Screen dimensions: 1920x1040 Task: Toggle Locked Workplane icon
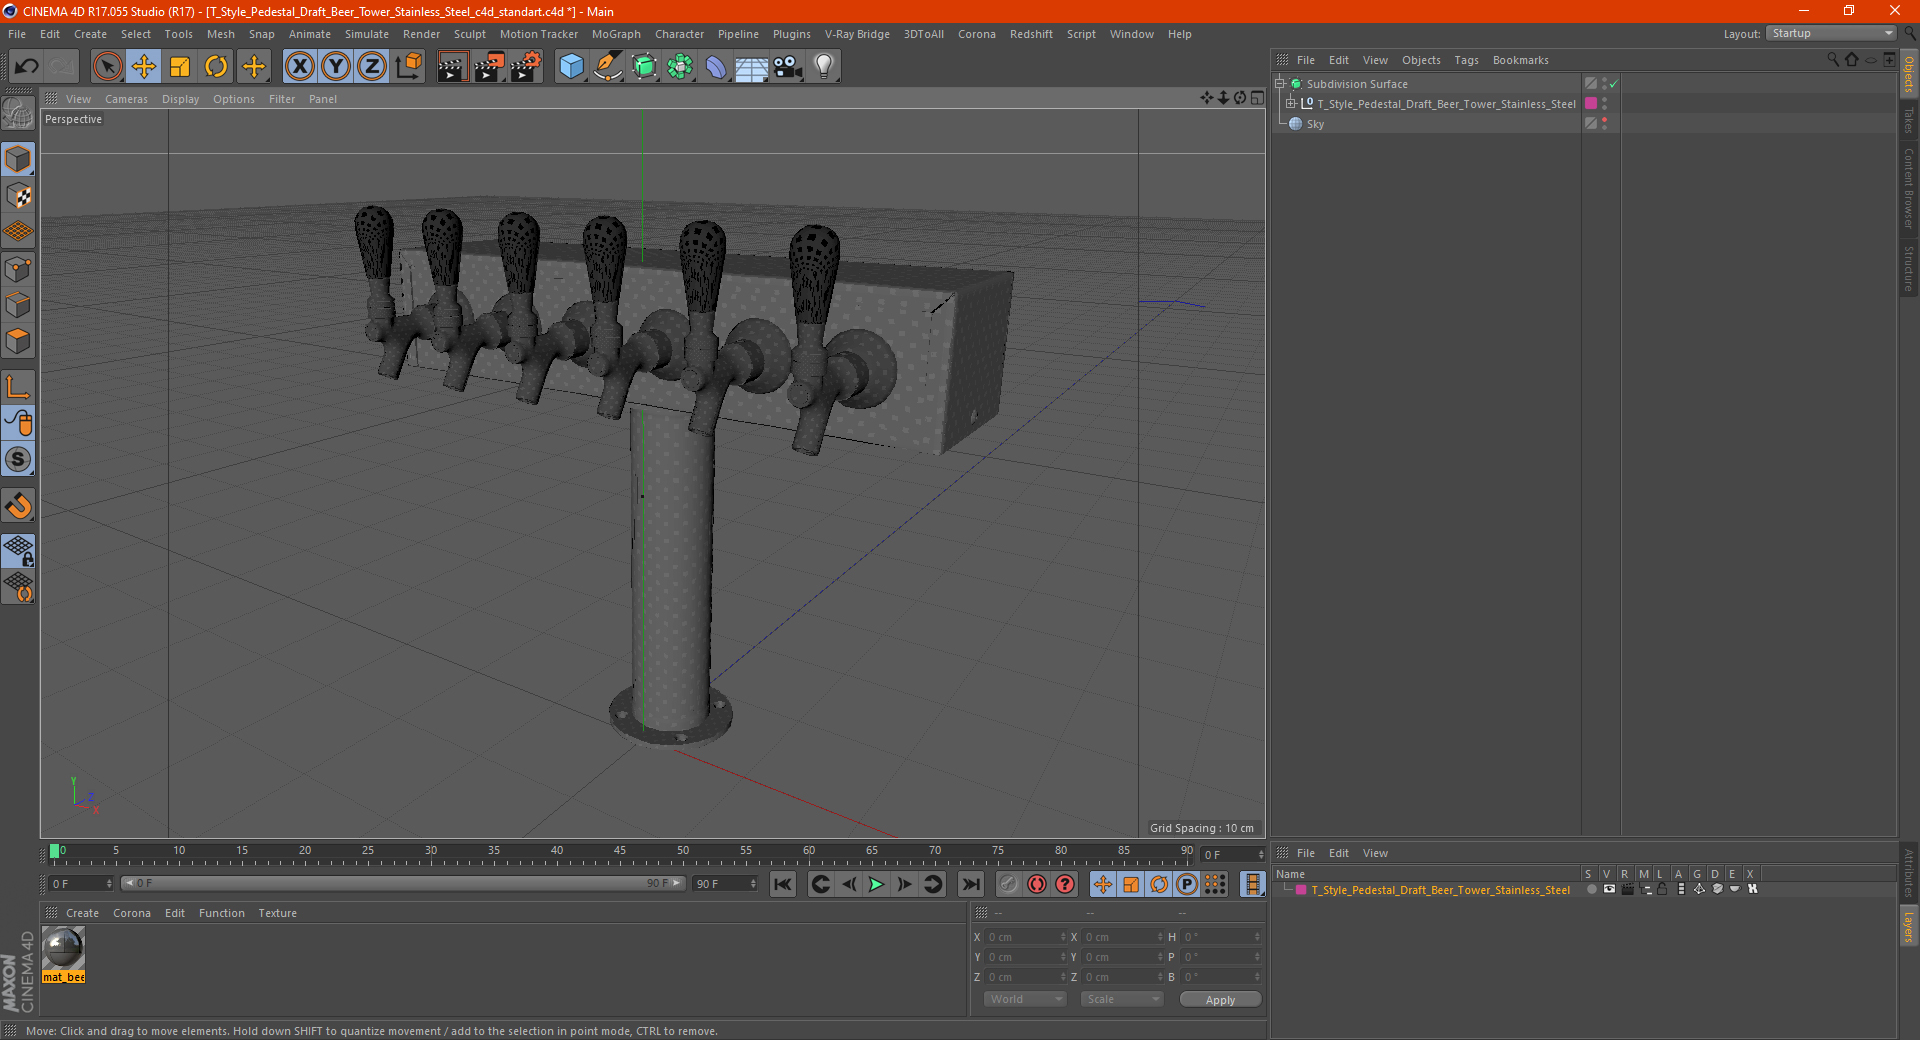click(x=18, y=550)
